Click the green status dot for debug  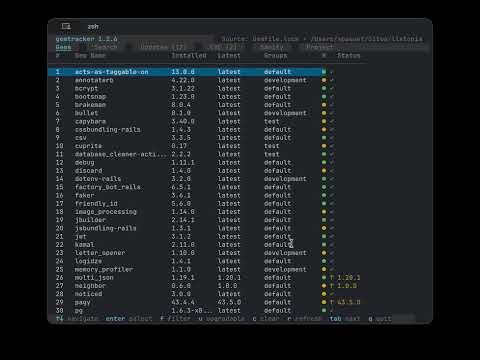[x=324, y=162]
